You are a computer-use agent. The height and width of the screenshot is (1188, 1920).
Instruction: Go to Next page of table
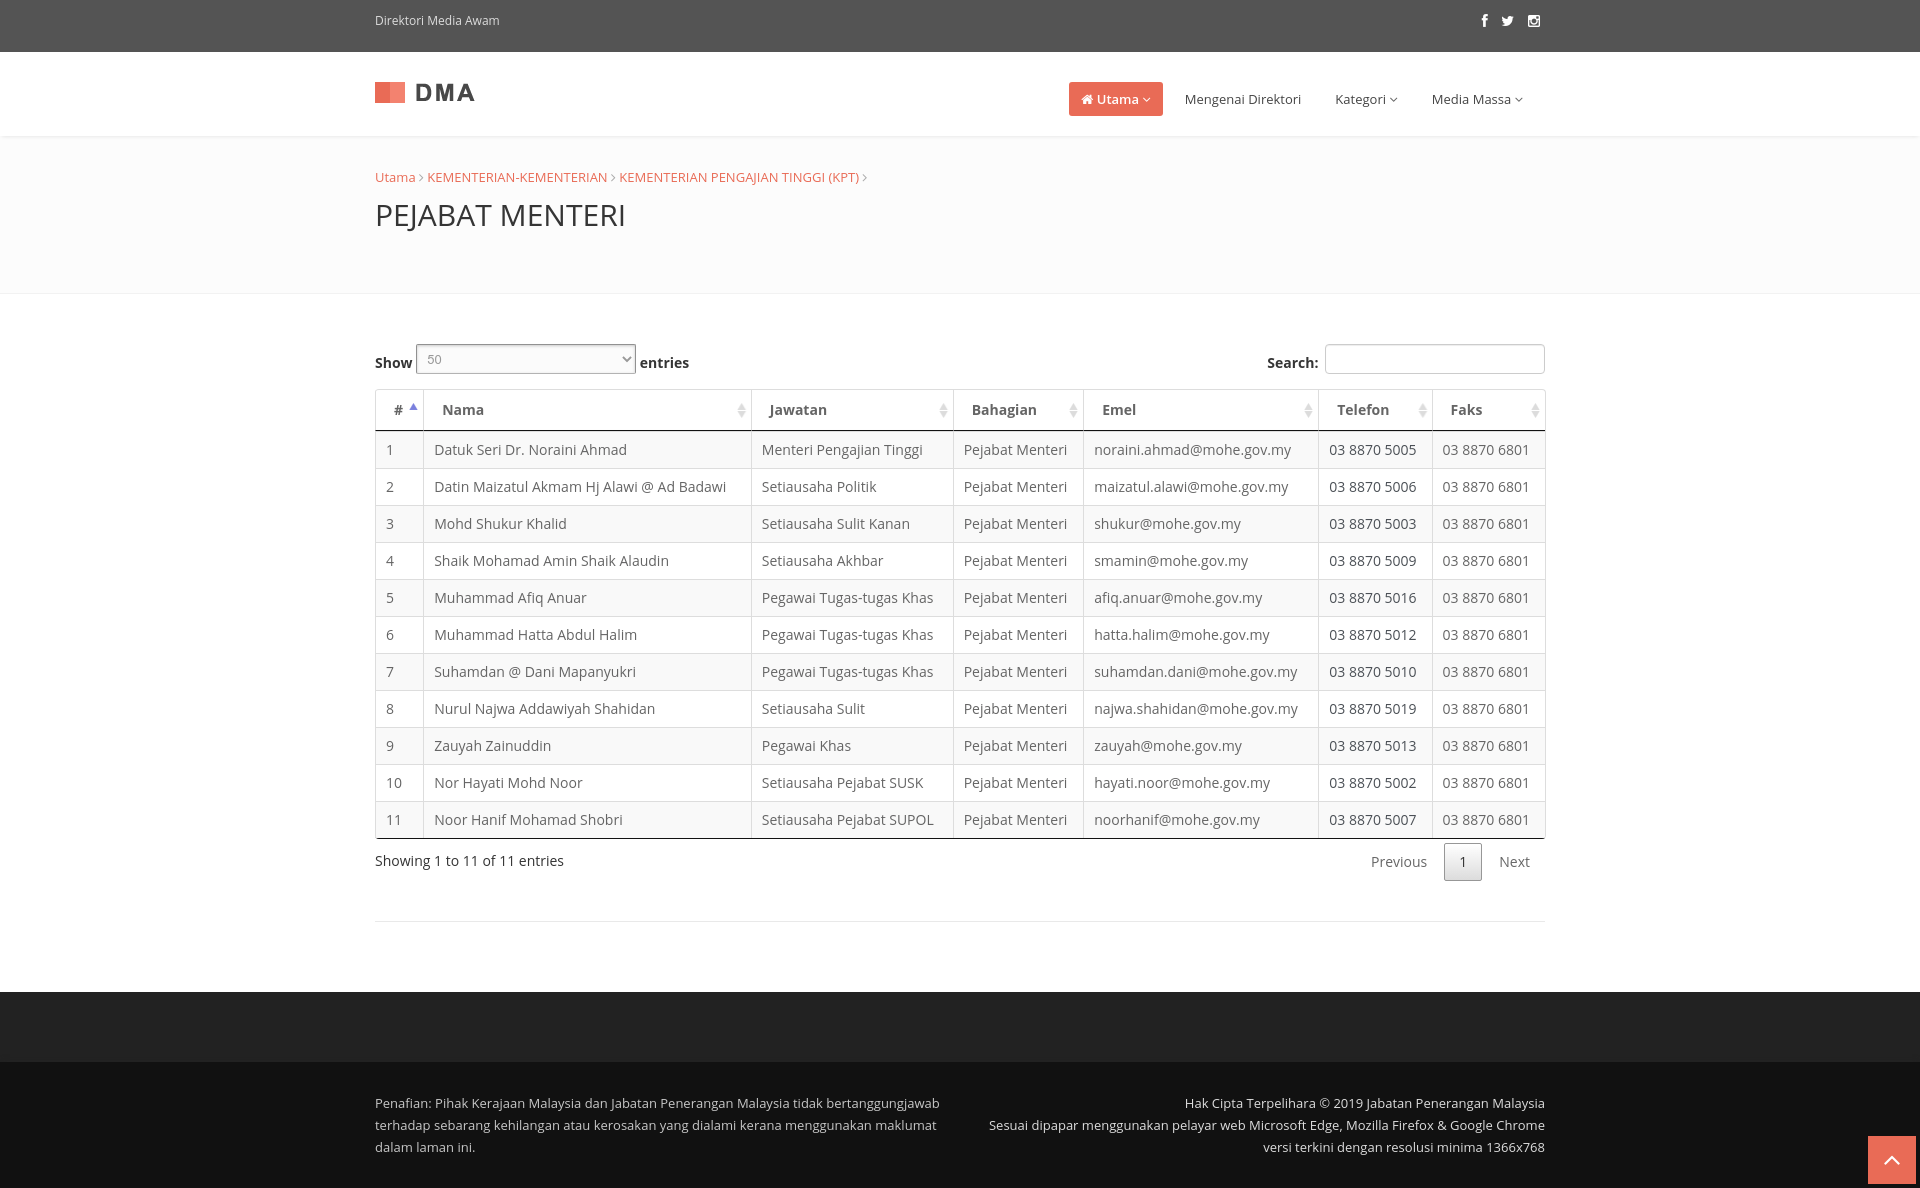click(1513, 862)
